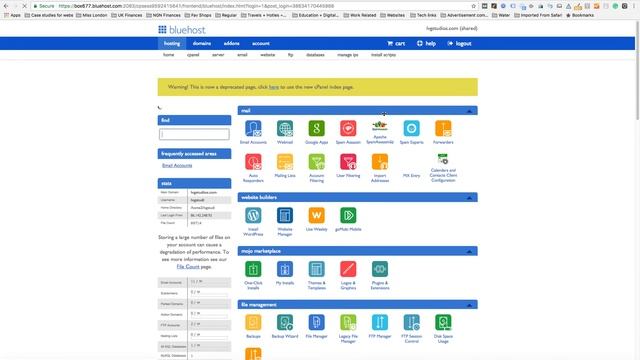Open the My Installs icon
Screen dimensions: 640x360
tap(285, 269)
